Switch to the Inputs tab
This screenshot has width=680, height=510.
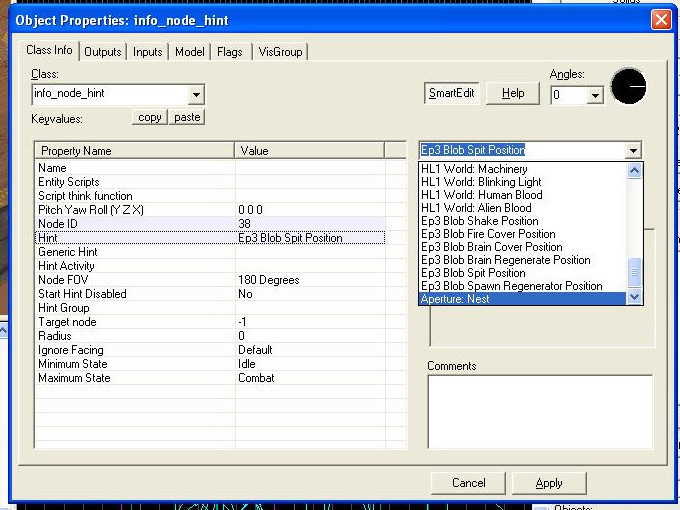[147, 52]
